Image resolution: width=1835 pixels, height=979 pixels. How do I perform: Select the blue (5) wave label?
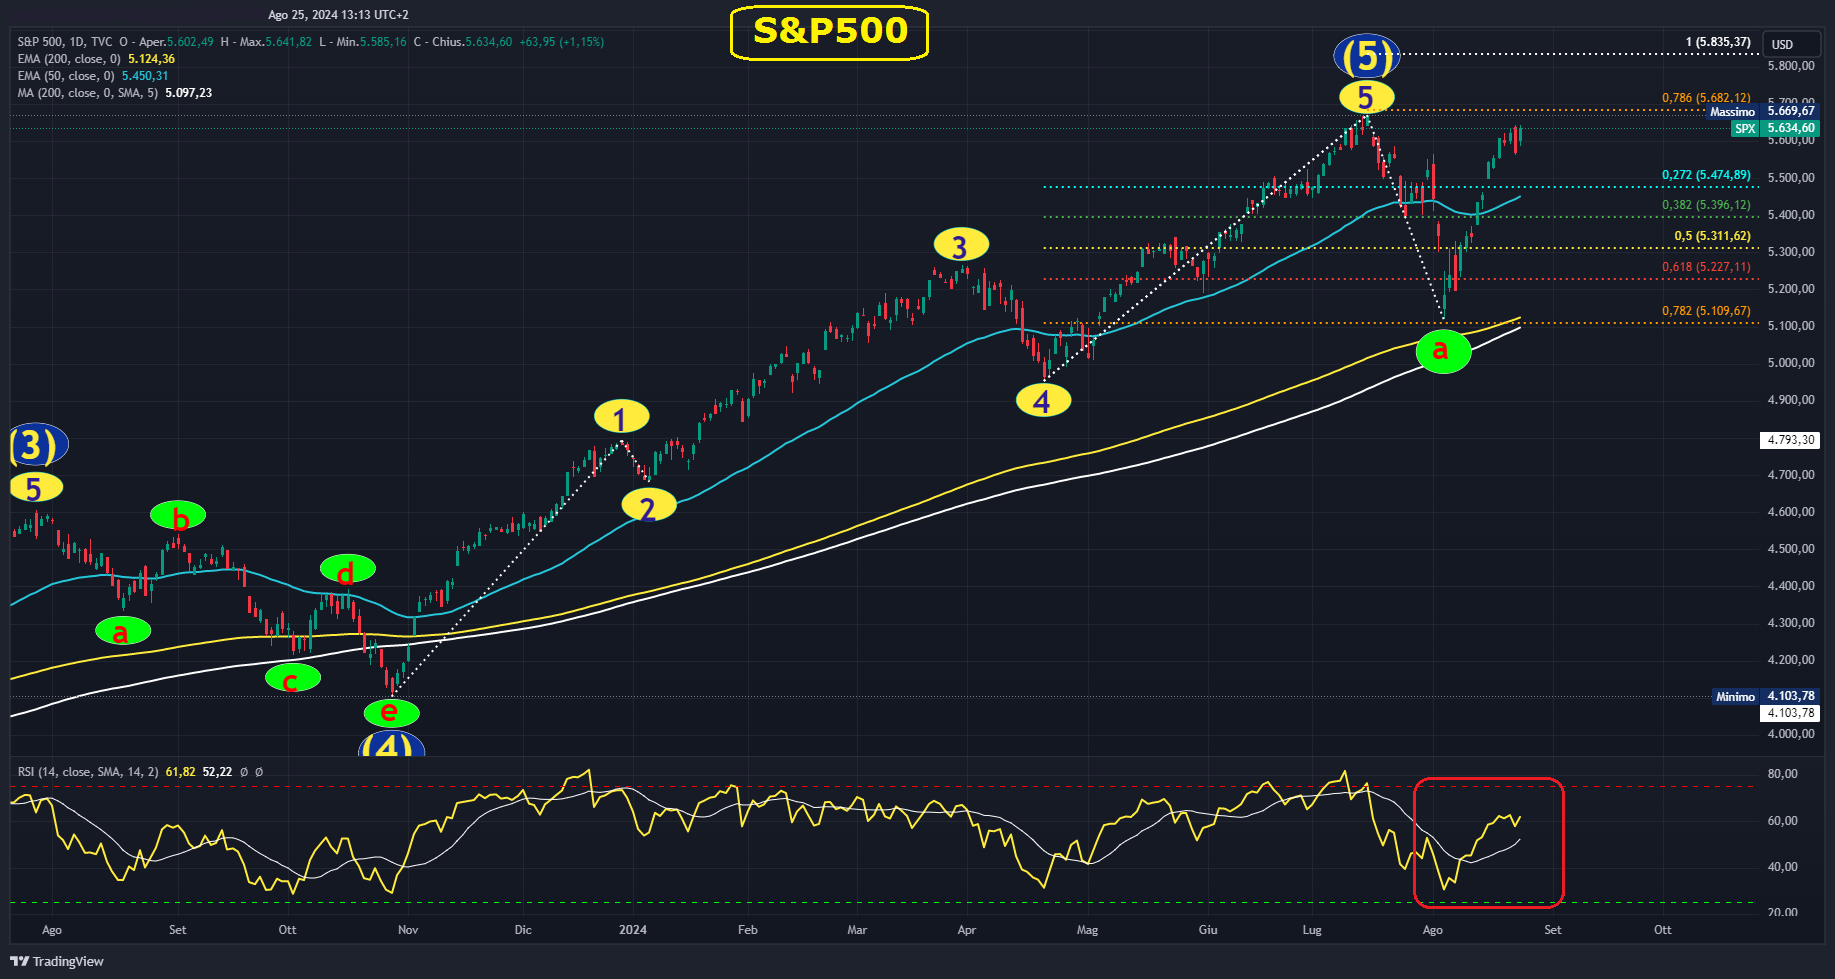pos(1367,56)
